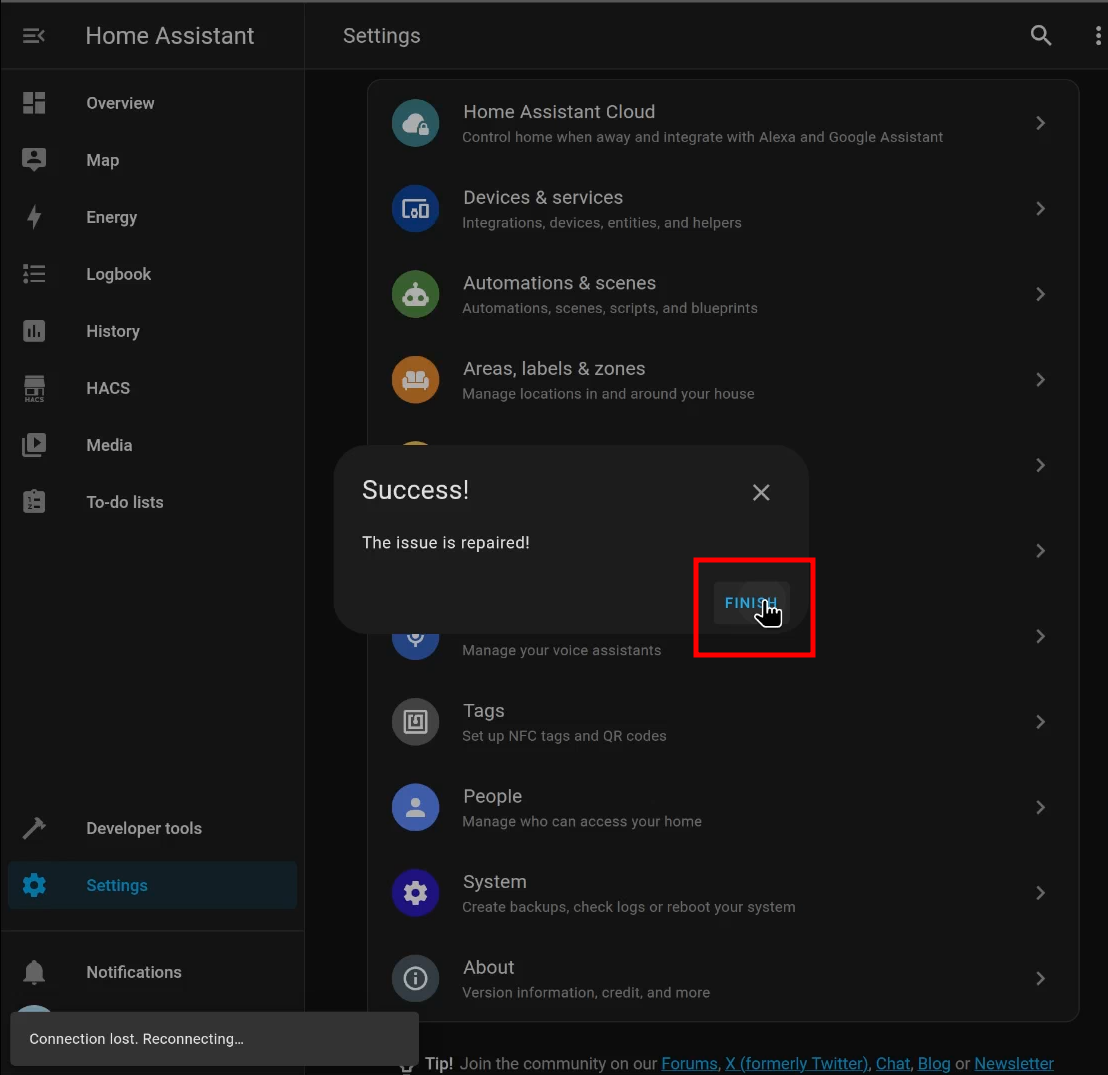Expand Devices & services chevron
1108x1075 pixels.
1040,208
